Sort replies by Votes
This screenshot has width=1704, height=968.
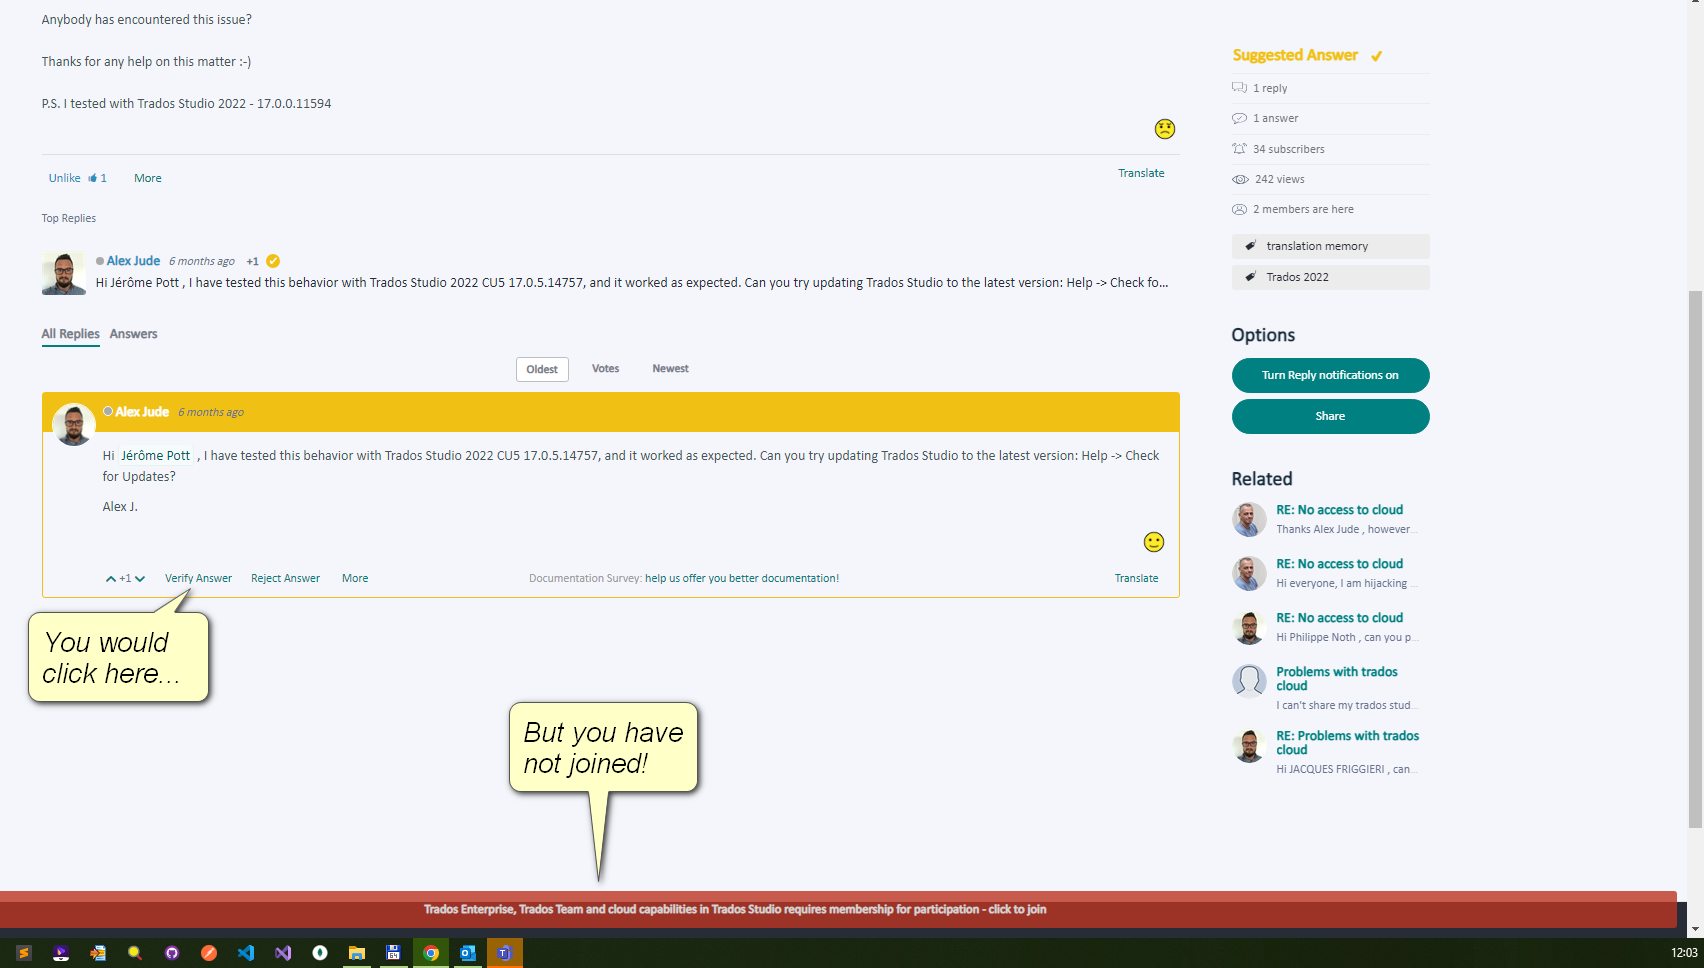tap(605, 369)
